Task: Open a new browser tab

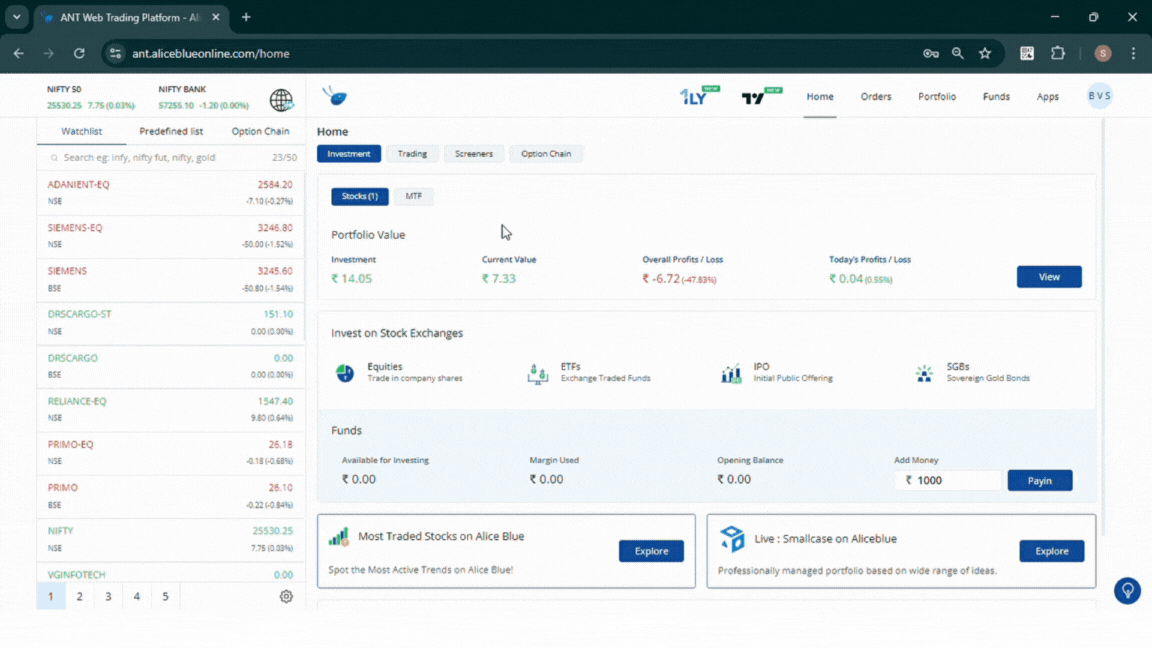Action: [246, 17]
